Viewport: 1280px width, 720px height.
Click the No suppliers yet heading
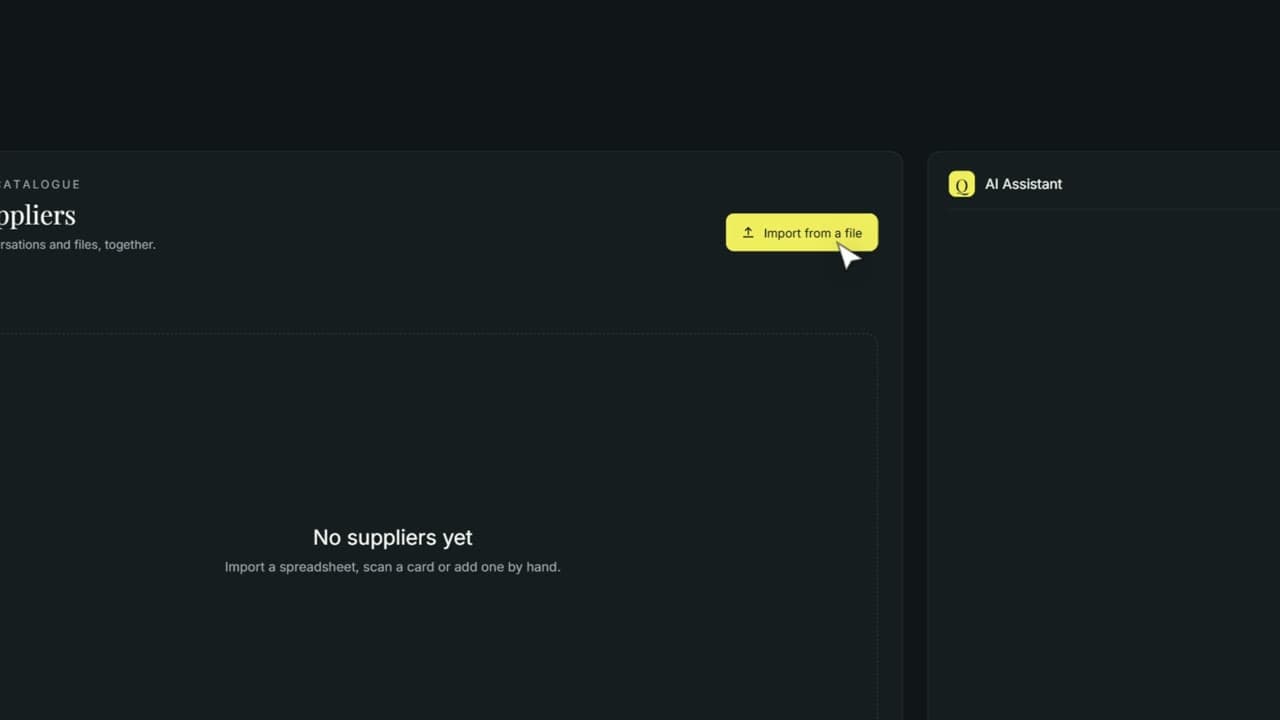tap(393, 537)
